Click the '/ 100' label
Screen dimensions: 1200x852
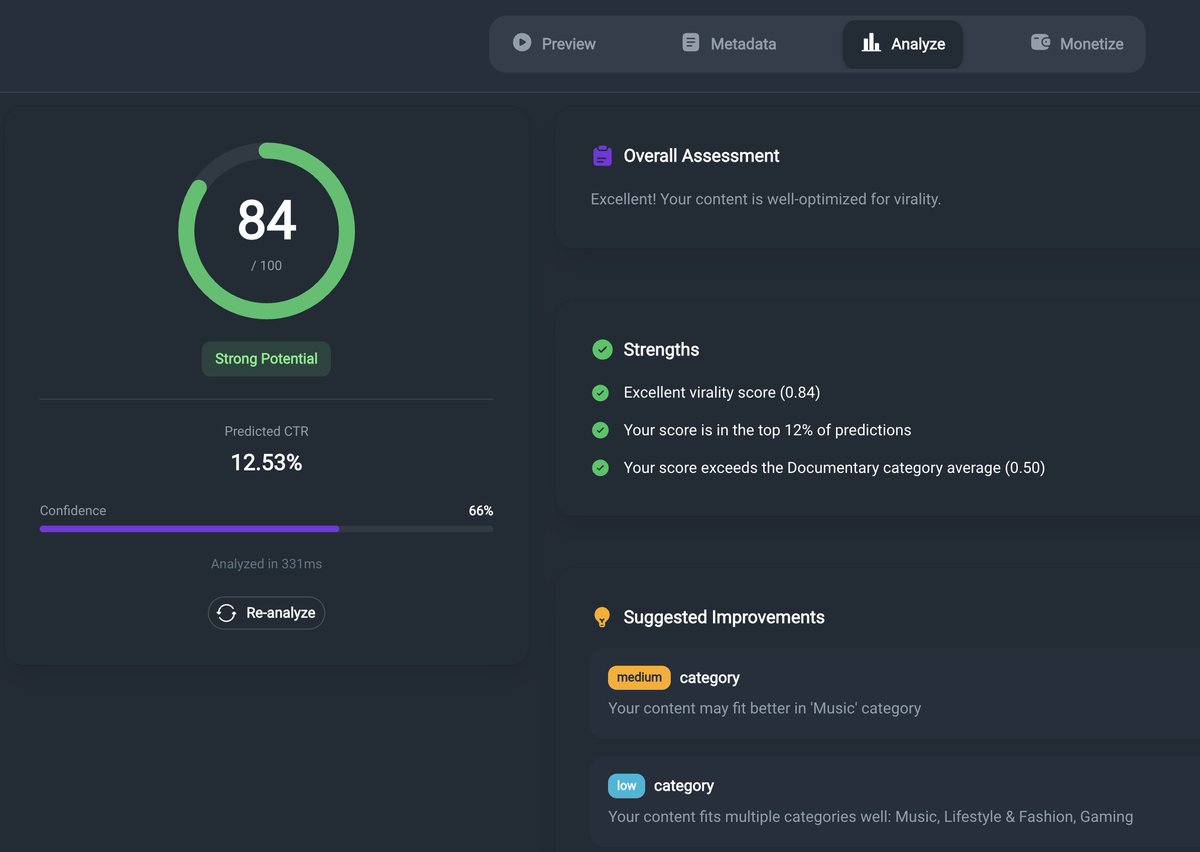point(266,266)
